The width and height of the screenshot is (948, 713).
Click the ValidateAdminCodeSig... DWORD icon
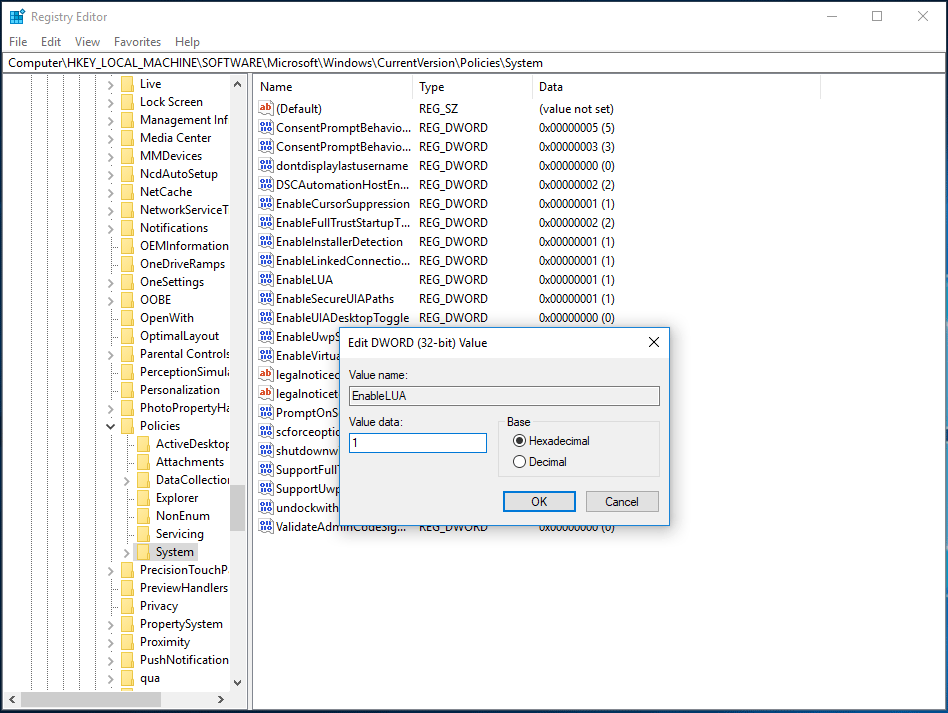pos(265,526)
